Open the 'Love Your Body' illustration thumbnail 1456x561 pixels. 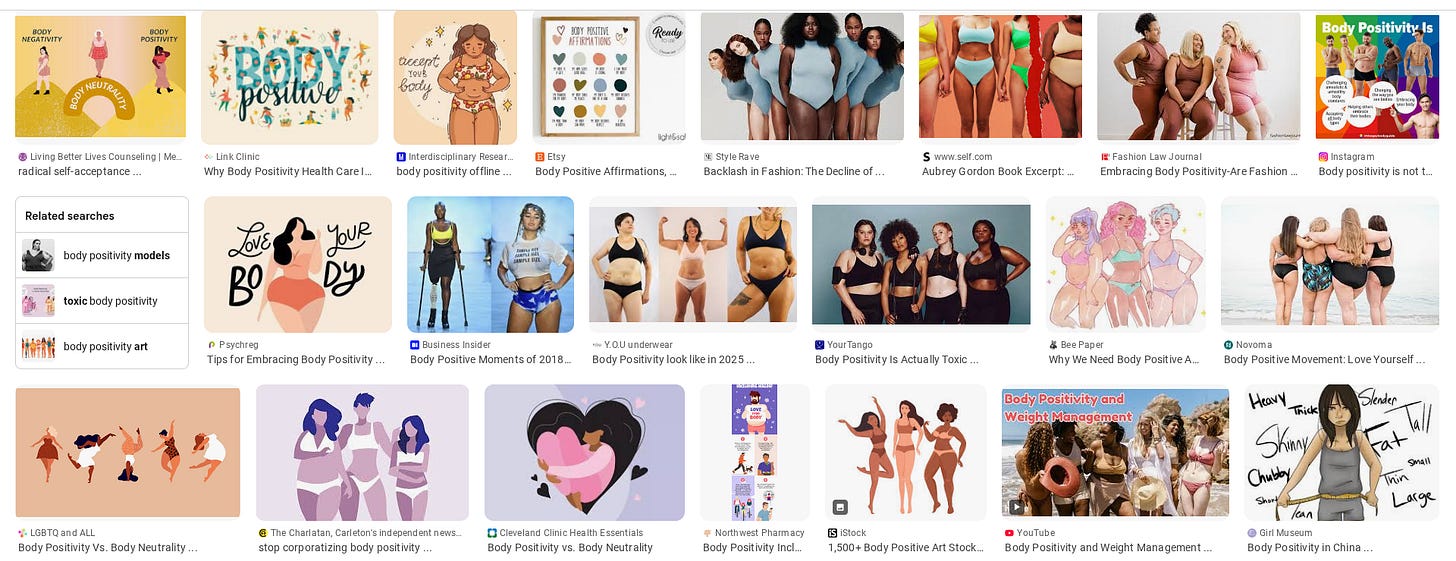tap(298, 264)
